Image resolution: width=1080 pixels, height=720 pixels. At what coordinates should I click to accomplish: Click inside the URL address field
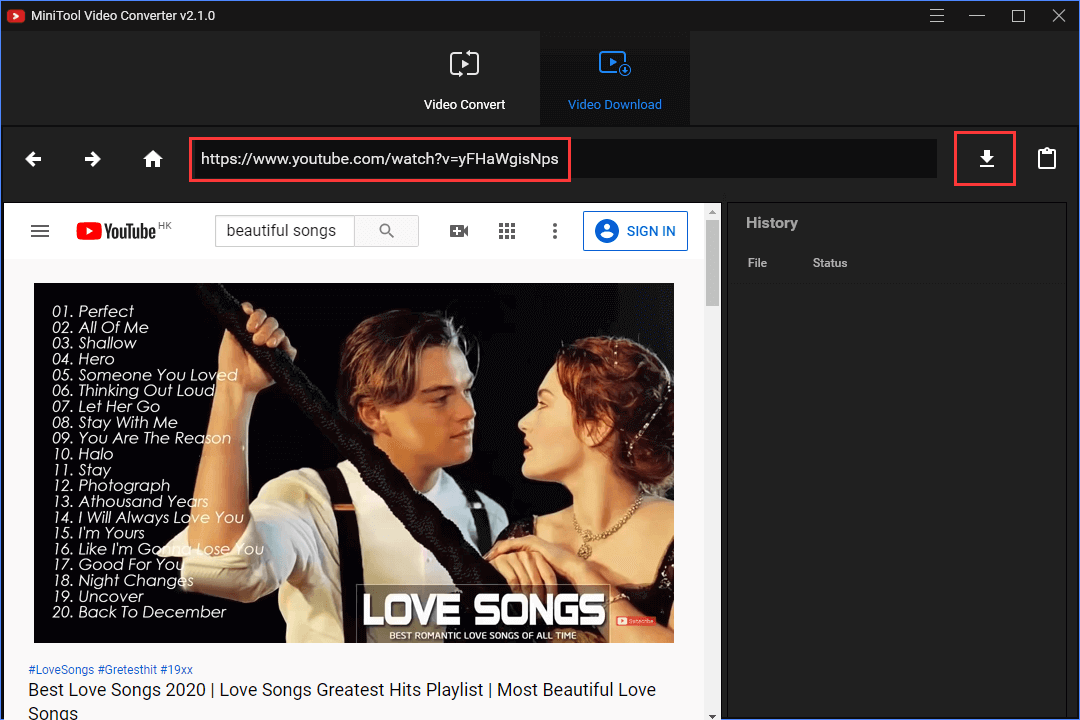click(380, 158)
